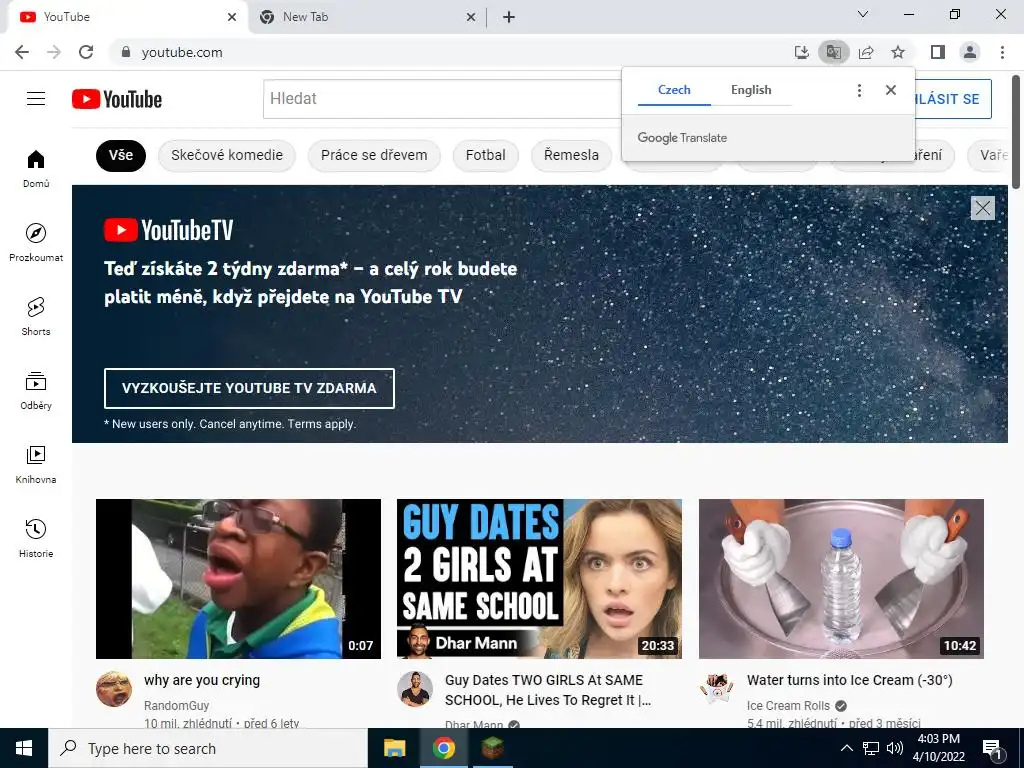
Task: Dismiss the YouTube TV banner ad
Action: [982, 208]
